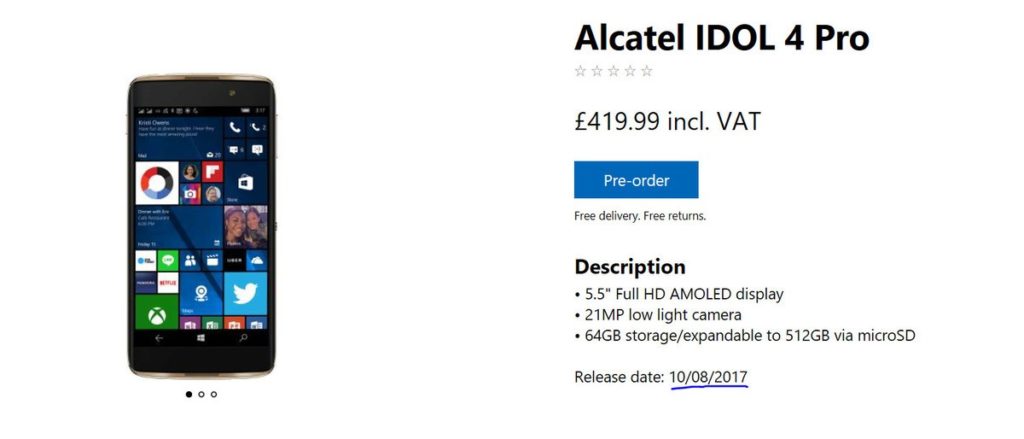Viewport: 1024px width, 439px height.
Task: Click the blue Pre-order button
Action: pyautogui.click(x=636, y=180)
